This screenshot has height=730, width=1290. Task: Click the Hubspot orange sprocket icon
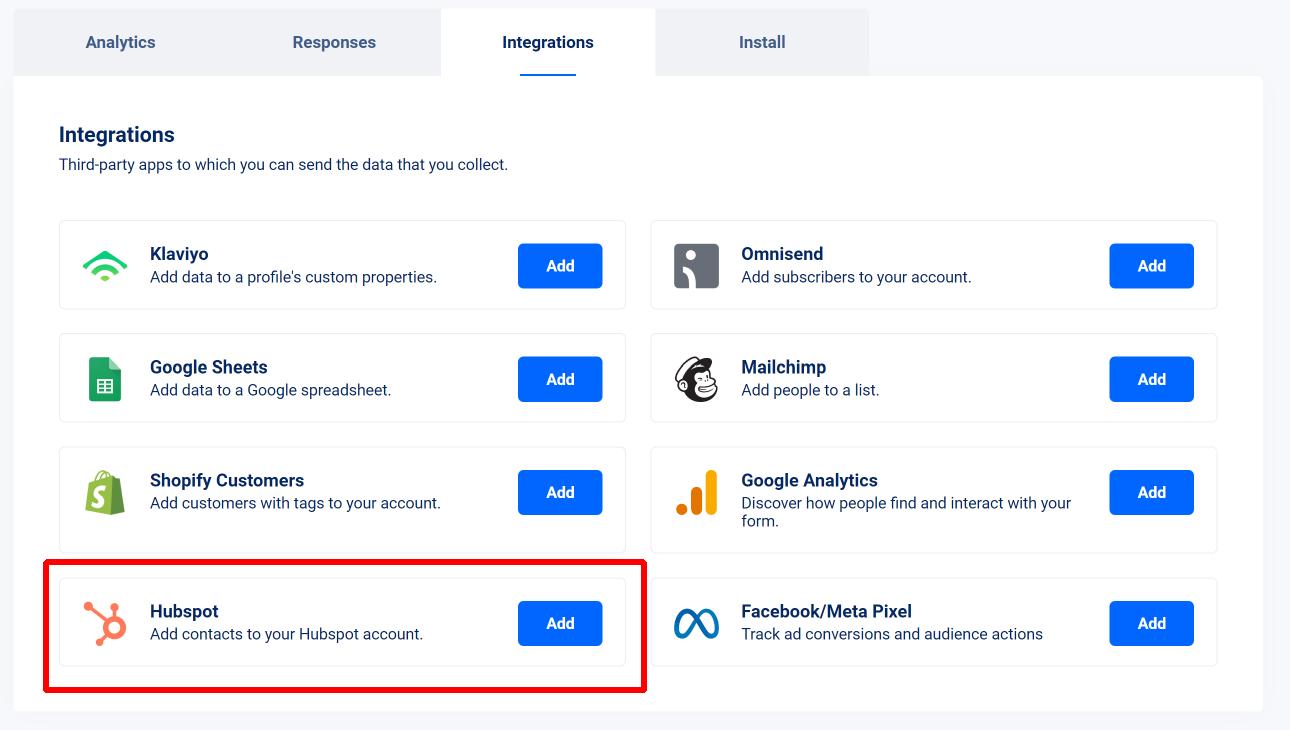point(105,623)
